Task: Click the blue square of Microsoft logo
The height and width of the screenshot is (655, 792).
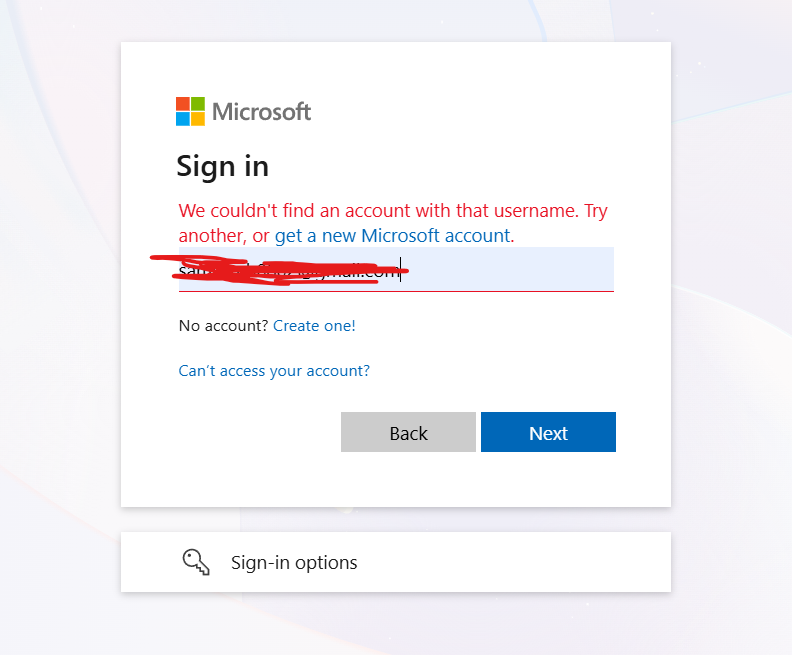Action: point(183,119)
